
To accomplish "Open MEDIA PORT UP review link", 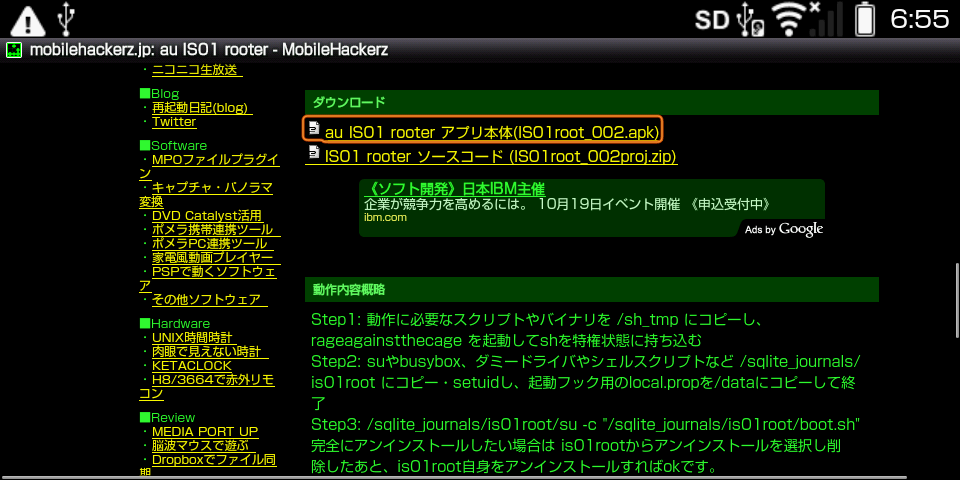I will (x=204, y=432).
